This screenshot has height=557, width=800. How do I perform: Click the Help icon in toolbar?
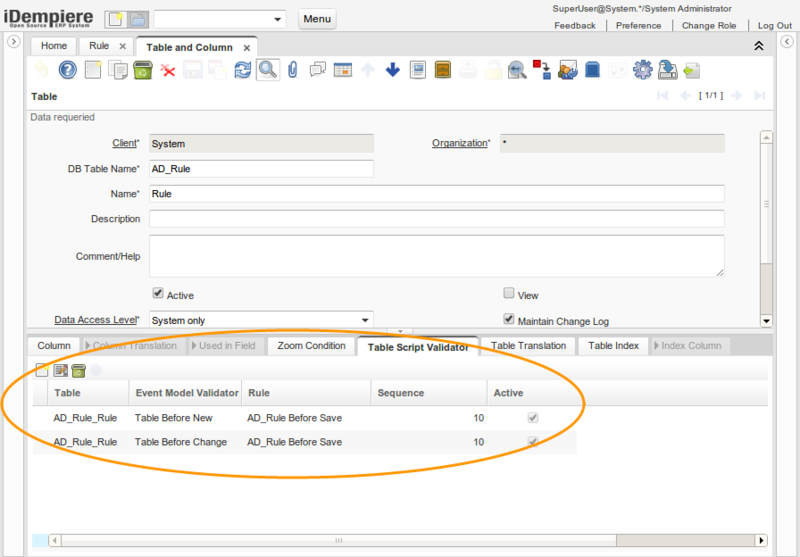coord(68,70)
